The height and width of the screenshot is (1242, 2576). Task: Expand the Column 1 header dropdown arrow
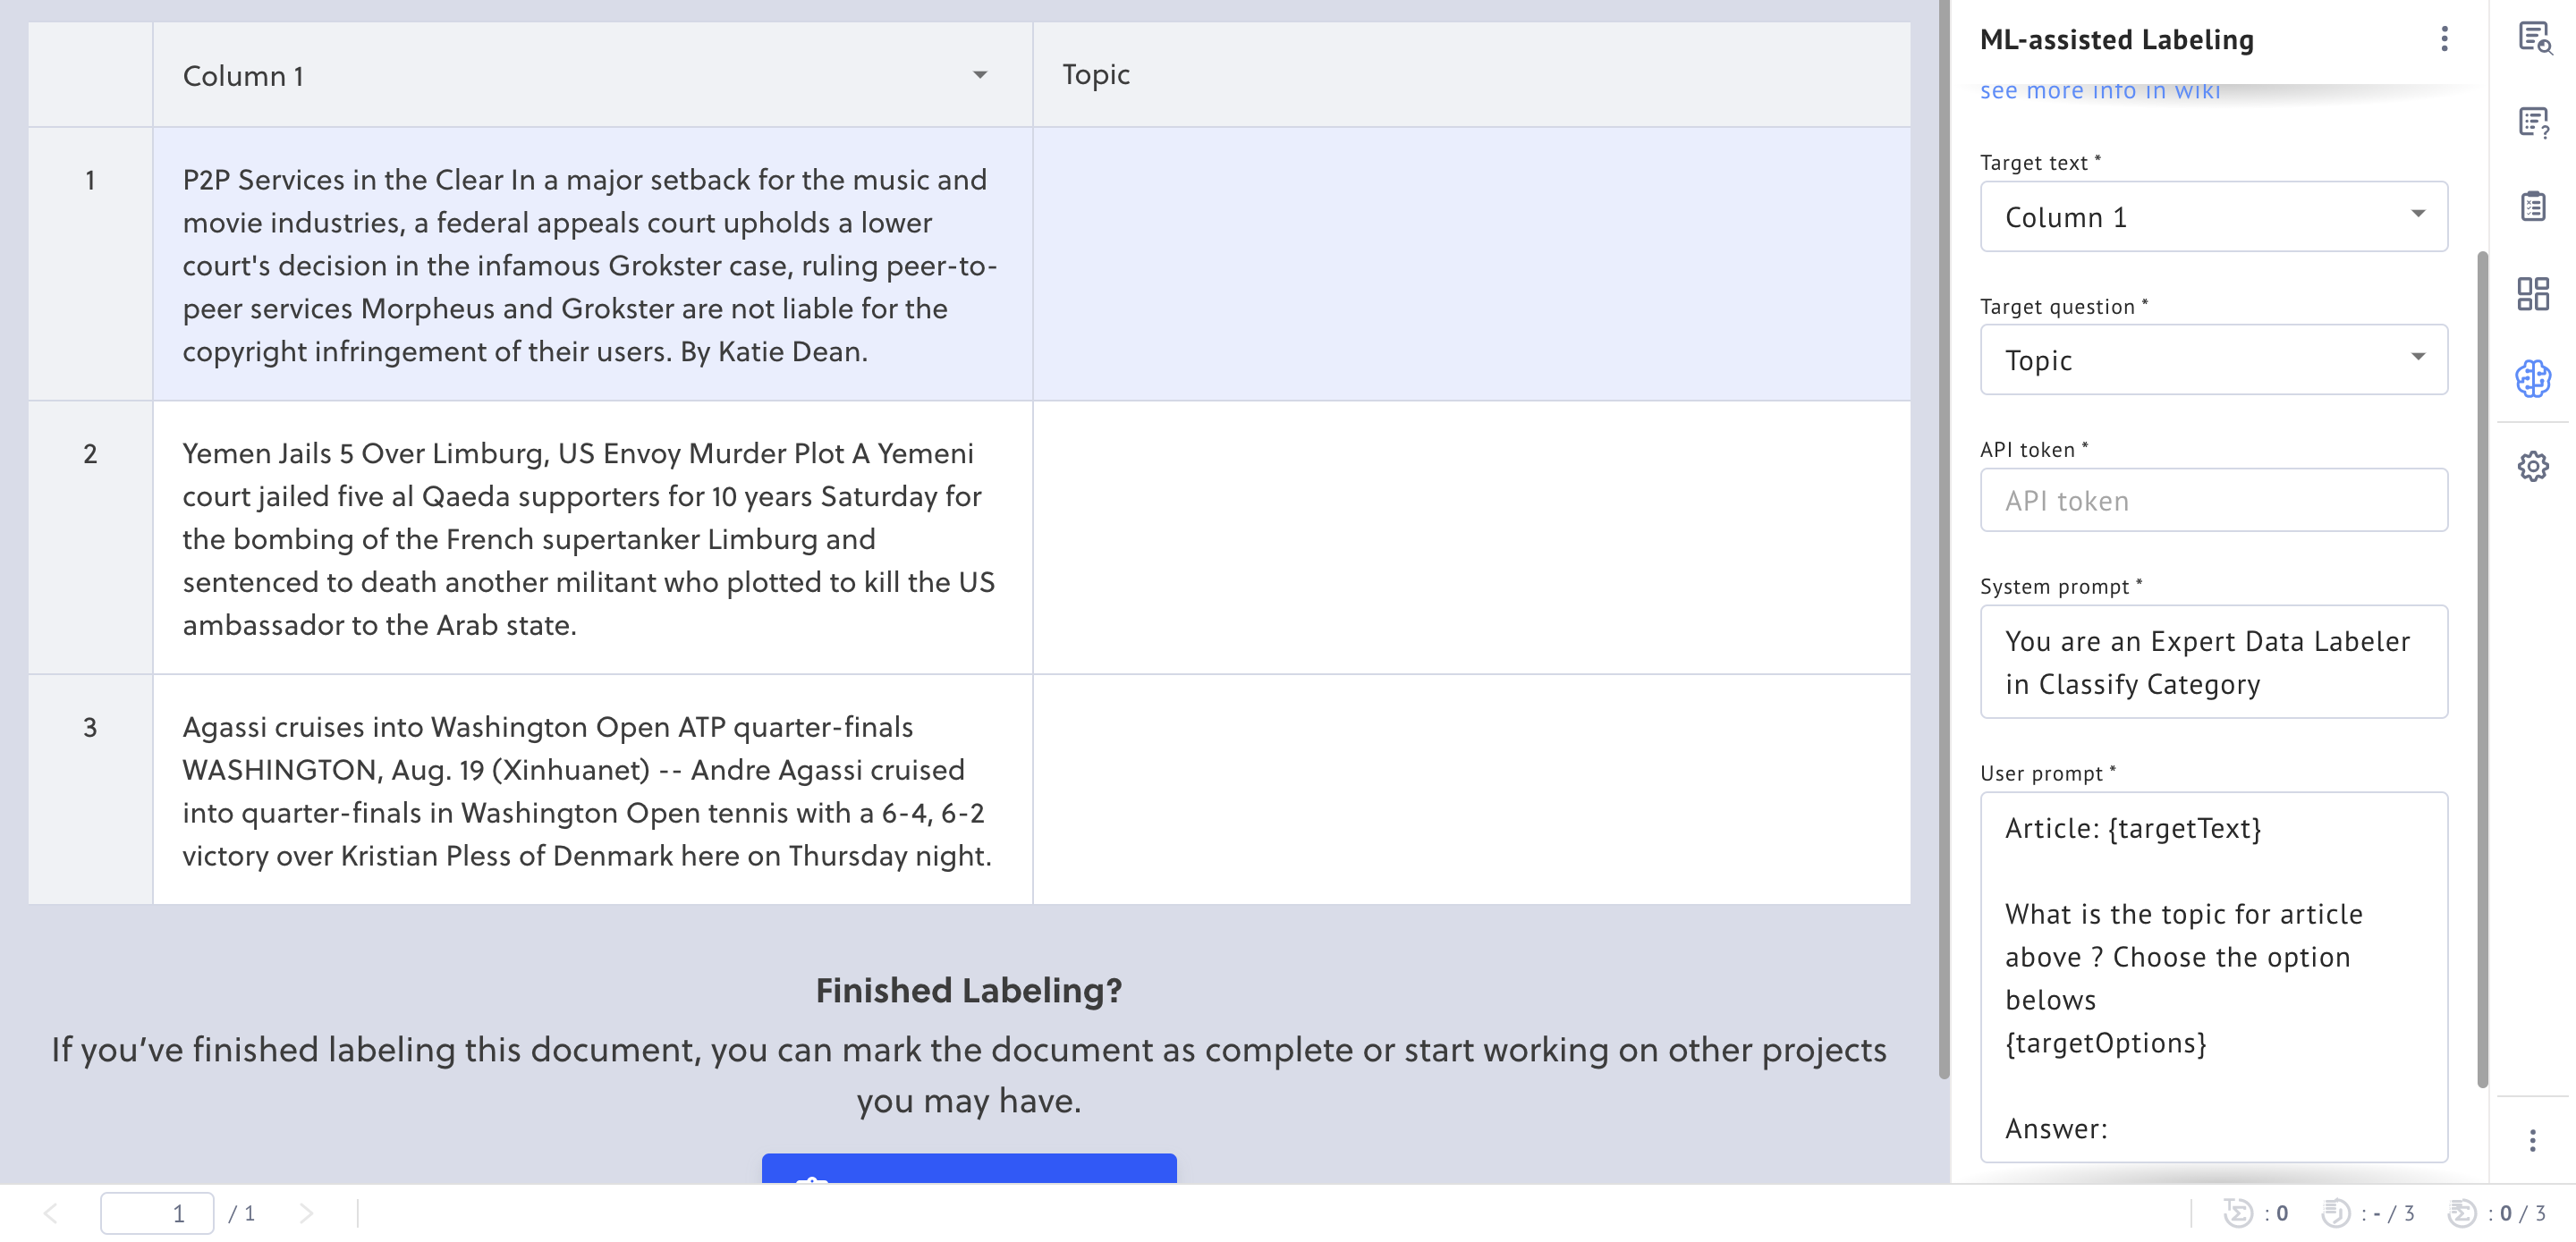tap(980, 75)
